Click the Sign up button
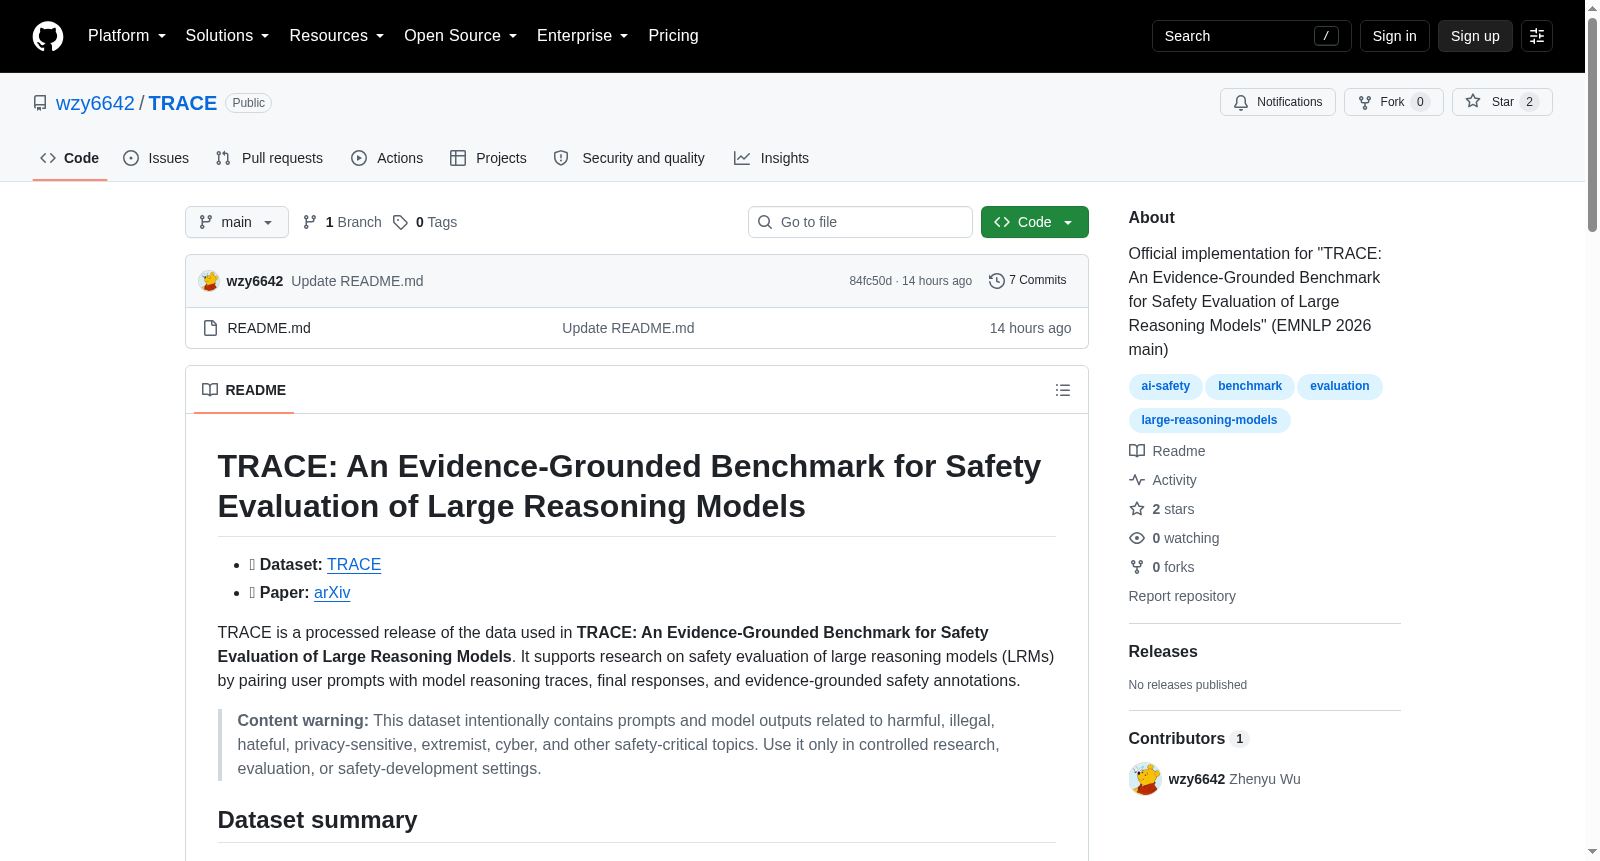 pos(1475,36)
